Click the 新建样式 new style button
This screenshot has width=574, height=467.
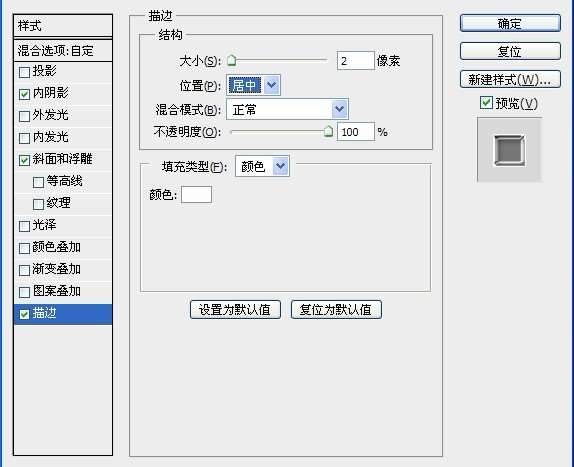point(510,79)
